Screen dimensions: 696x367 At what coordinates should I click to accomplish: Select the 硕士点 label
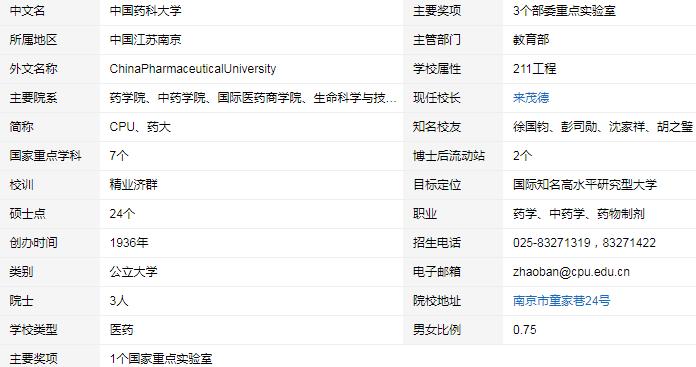coord(28,213)
